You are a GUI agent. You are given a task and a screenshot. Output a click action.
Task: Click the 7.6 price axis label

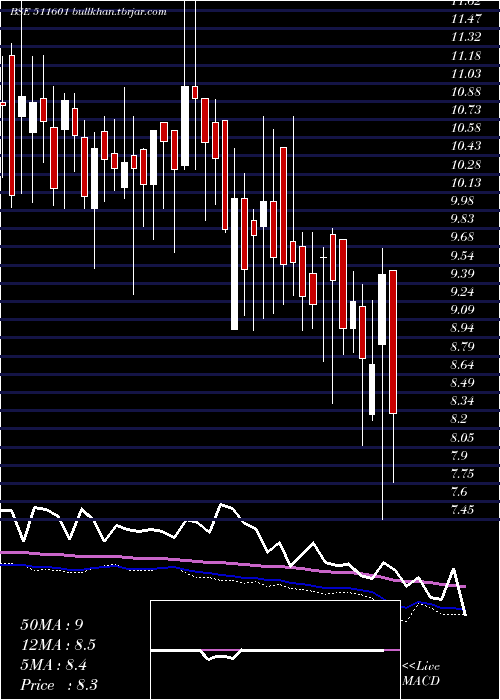click(x=461, y=492)
